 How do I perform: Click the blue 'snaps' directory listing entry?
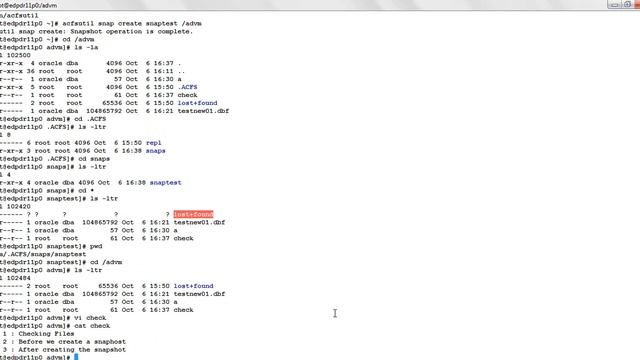(x=156, y=151)
